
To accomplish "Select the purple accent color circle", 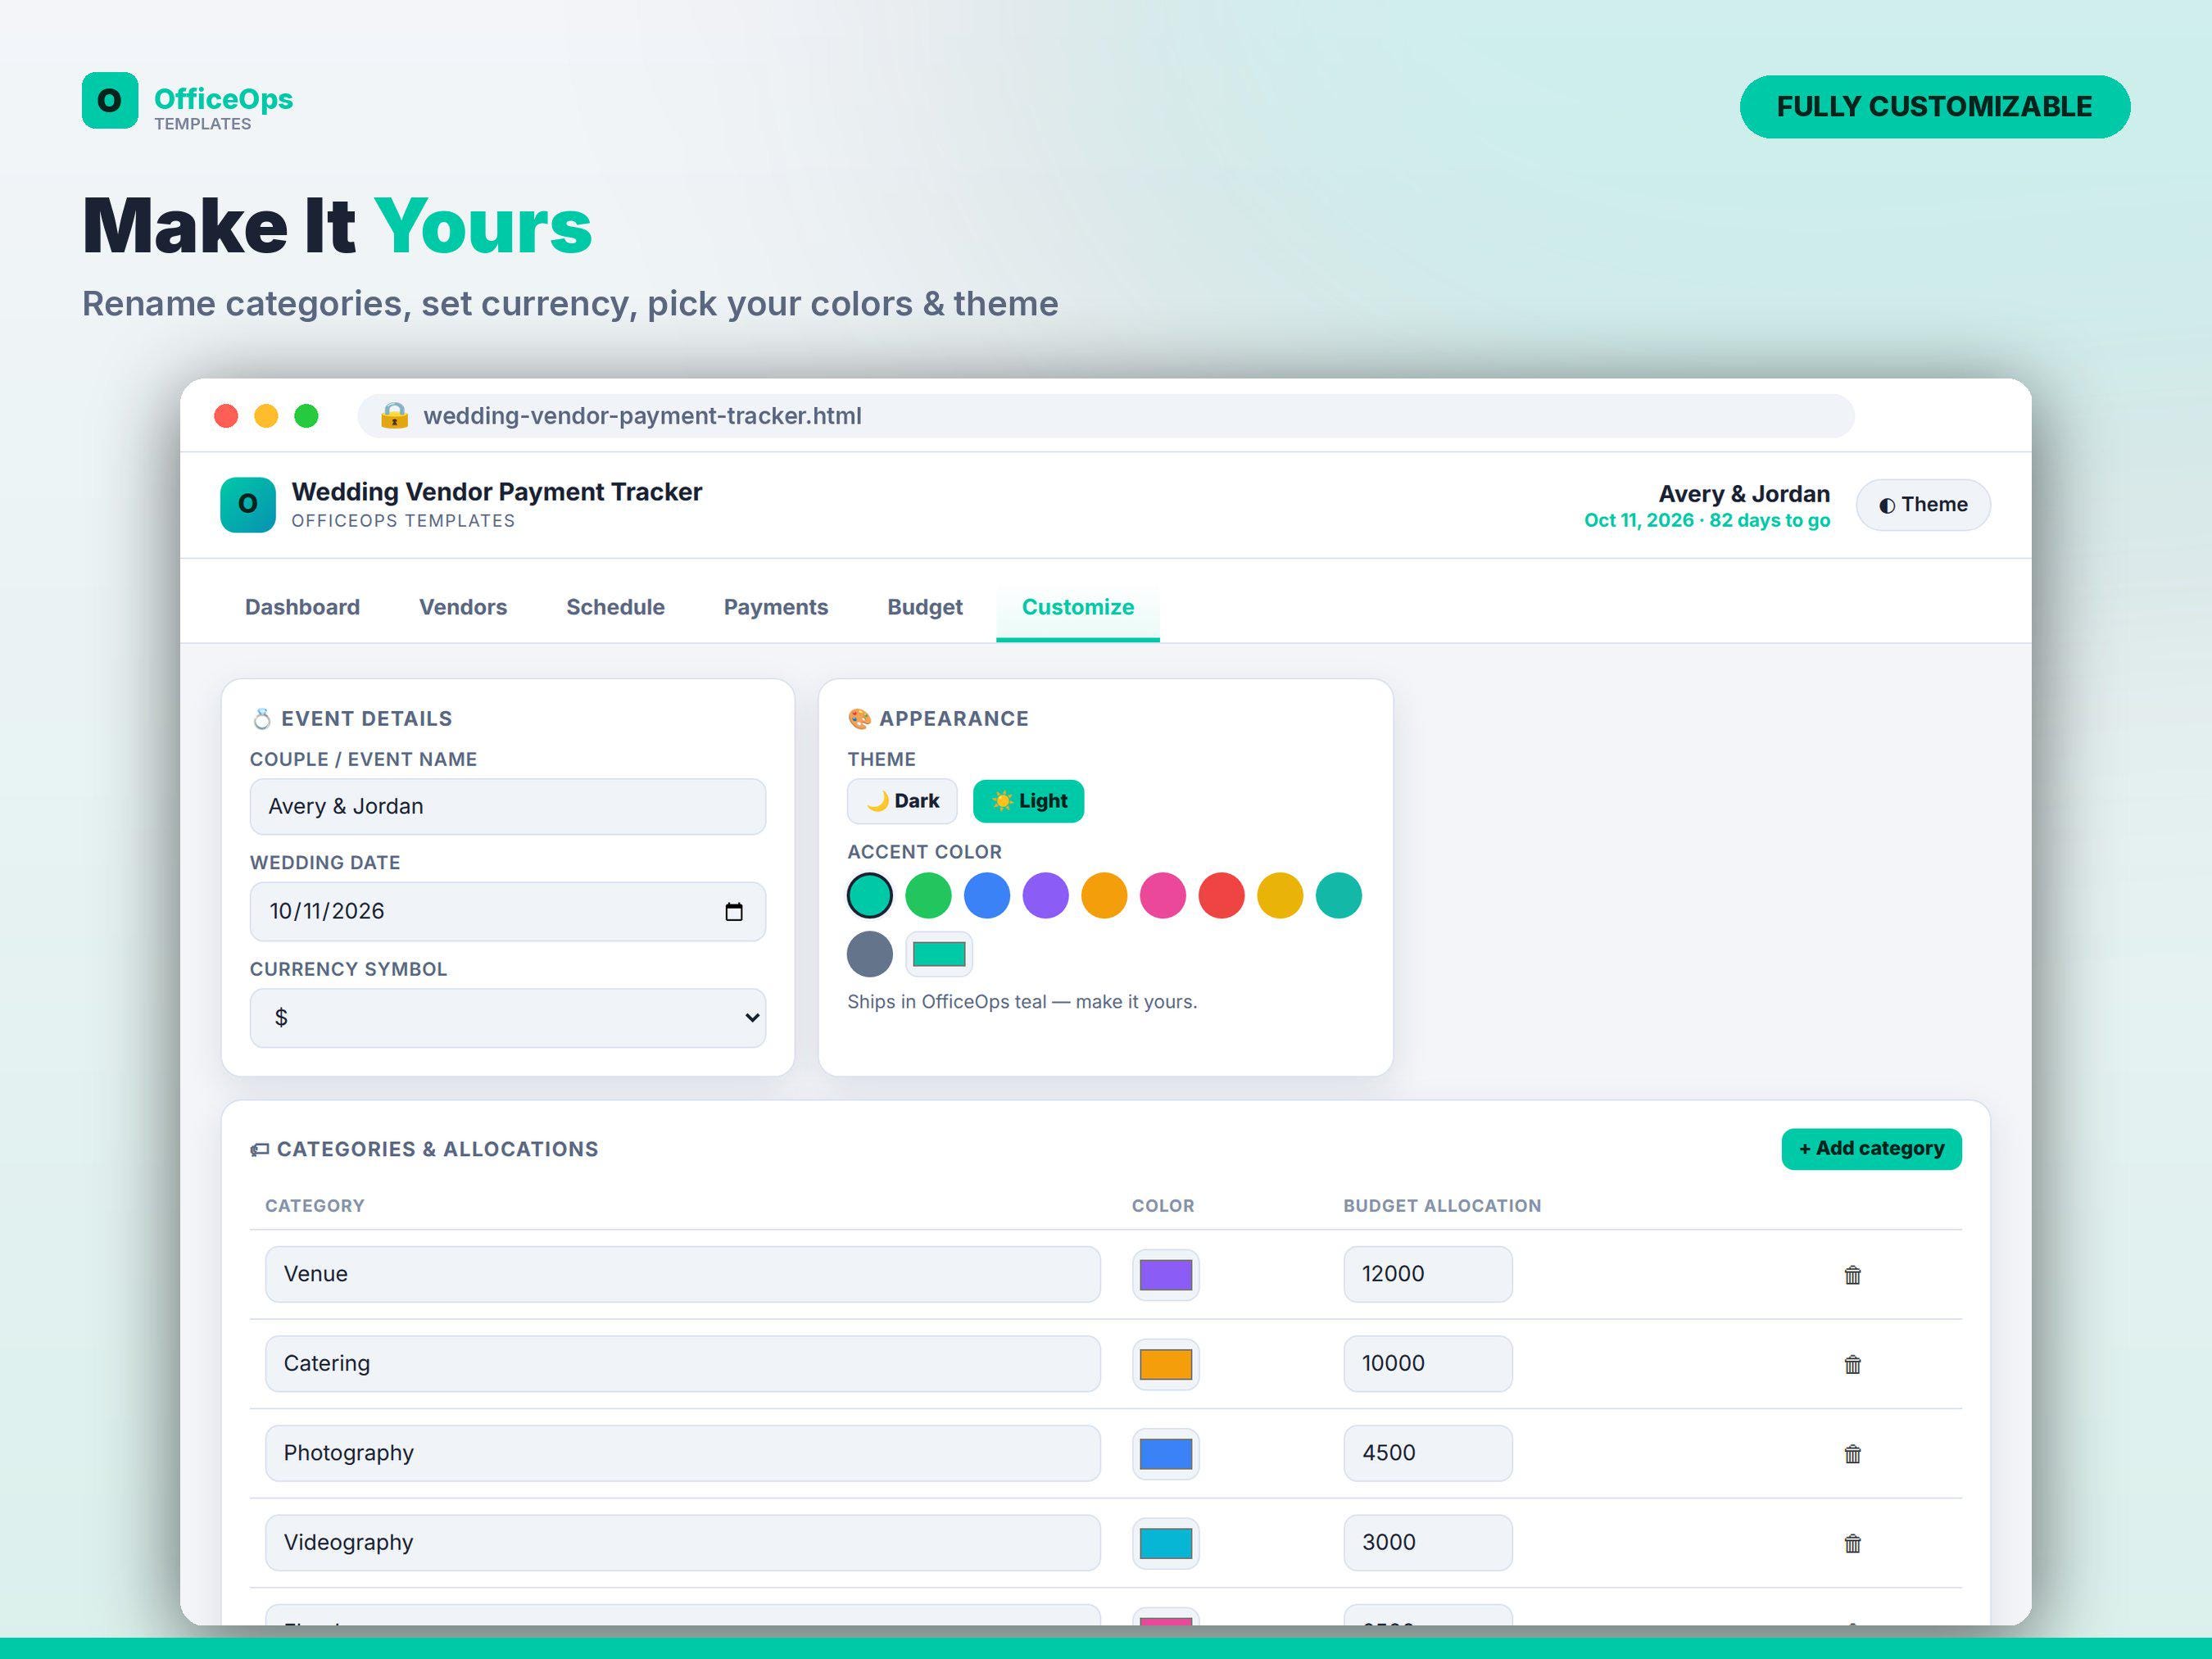I will 1046,895.
